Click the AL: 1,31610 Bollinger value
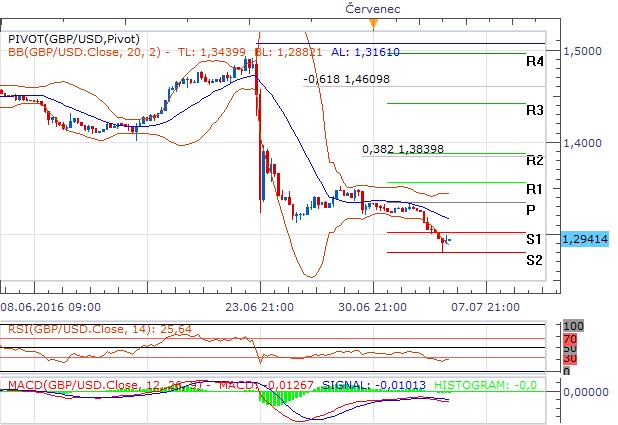 (365, 52)
